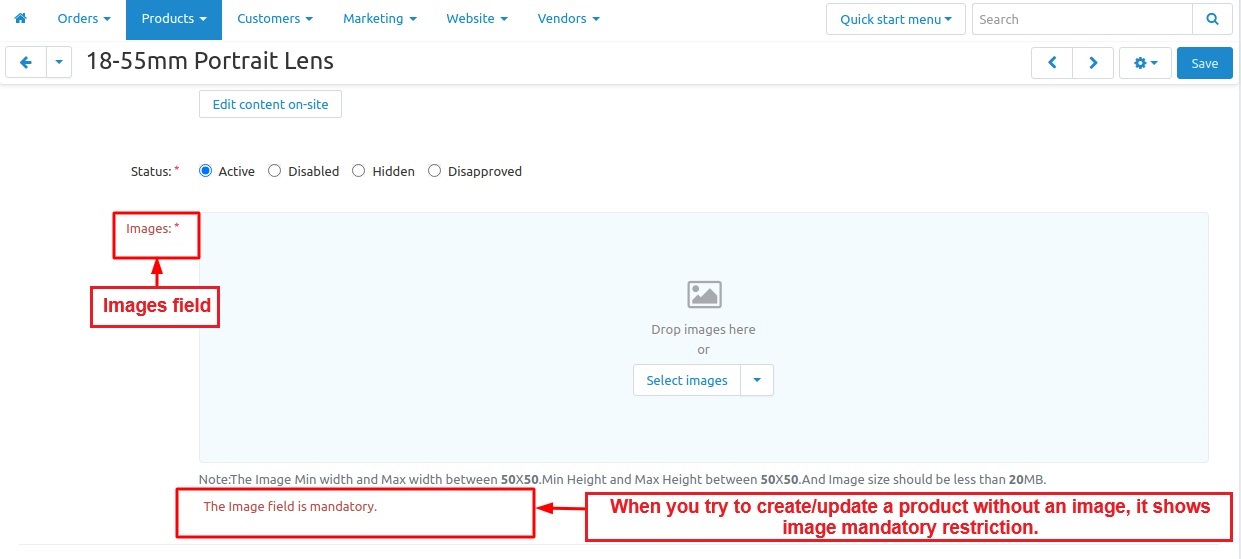
Task: Open the gear settings menu
Action: click(1145, 63)
